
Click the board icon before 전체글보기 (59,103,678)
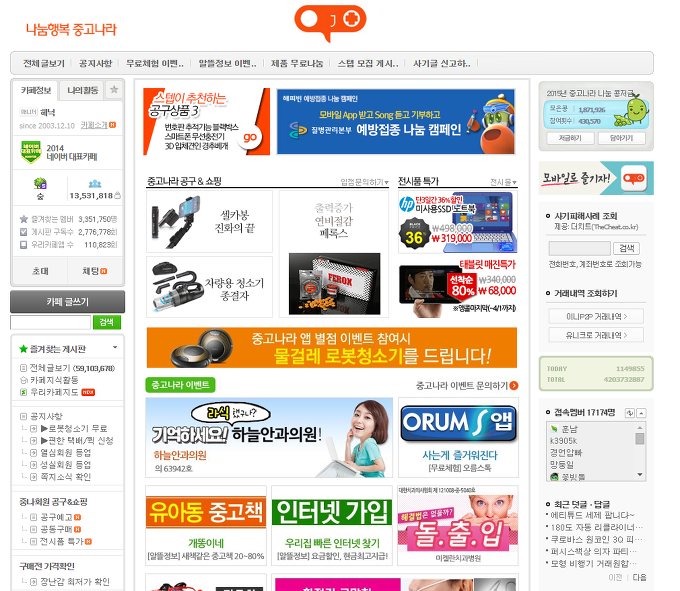click(x=23, y=368)
